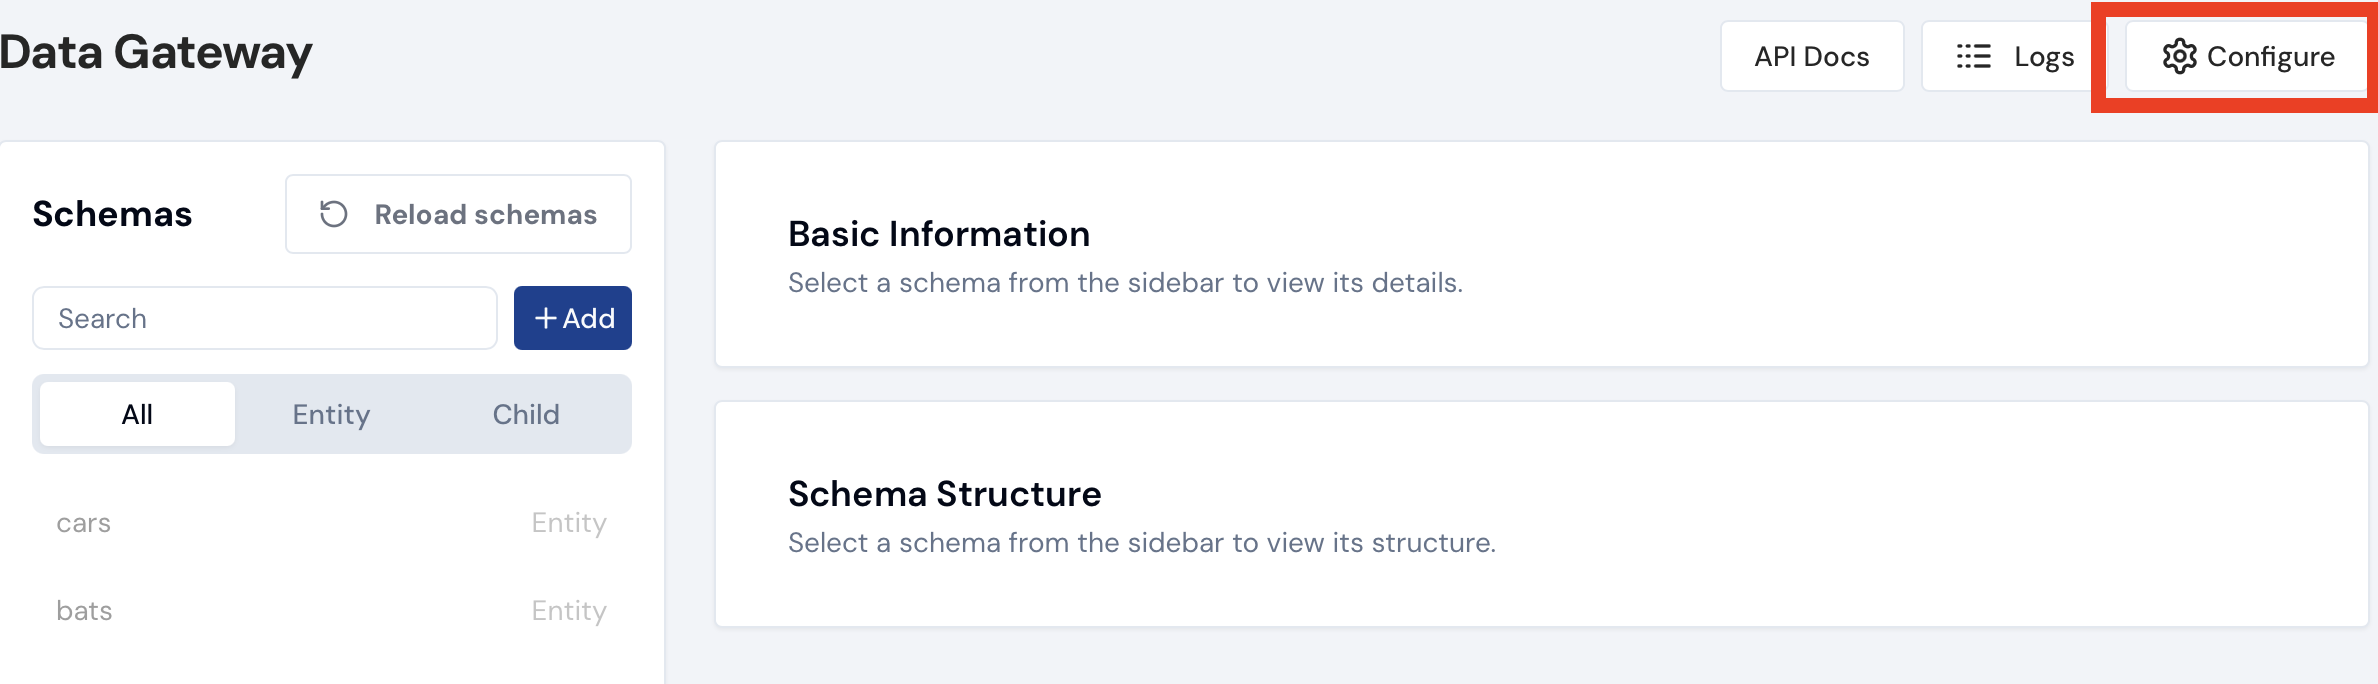Click the plus icon on the Add button
The image size is (2378, 684).
(x=546, y=317)
